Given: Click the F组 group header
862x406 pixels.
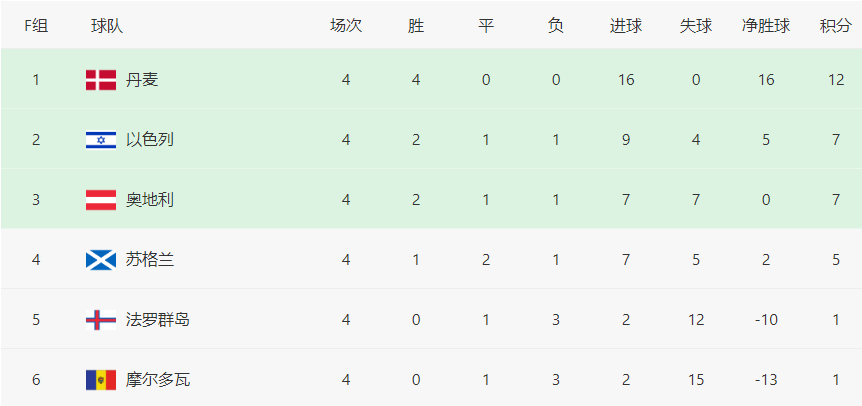Looking at the screenshot, I should pyautogui.click(x=36, y=26).
